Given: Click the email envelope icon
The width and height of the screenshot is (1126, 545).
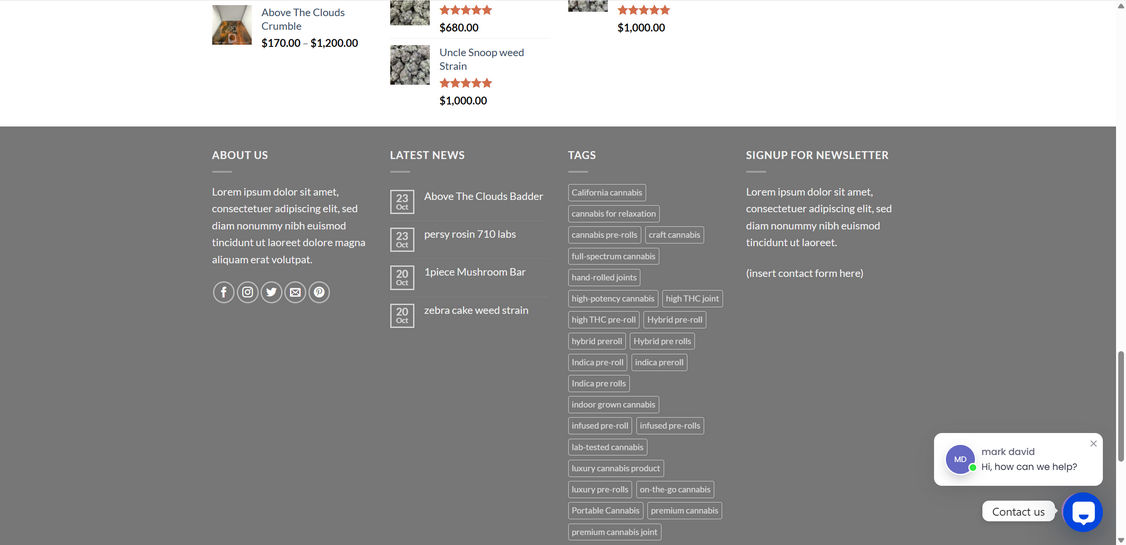Looking at the screenshot, I should tap(295, 292).
